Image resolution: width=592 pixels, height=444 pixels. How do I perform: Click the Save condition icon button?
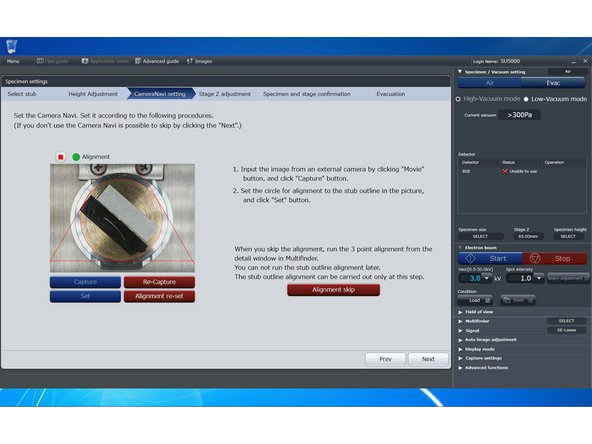pyautogui.click(x=518, y=300)
